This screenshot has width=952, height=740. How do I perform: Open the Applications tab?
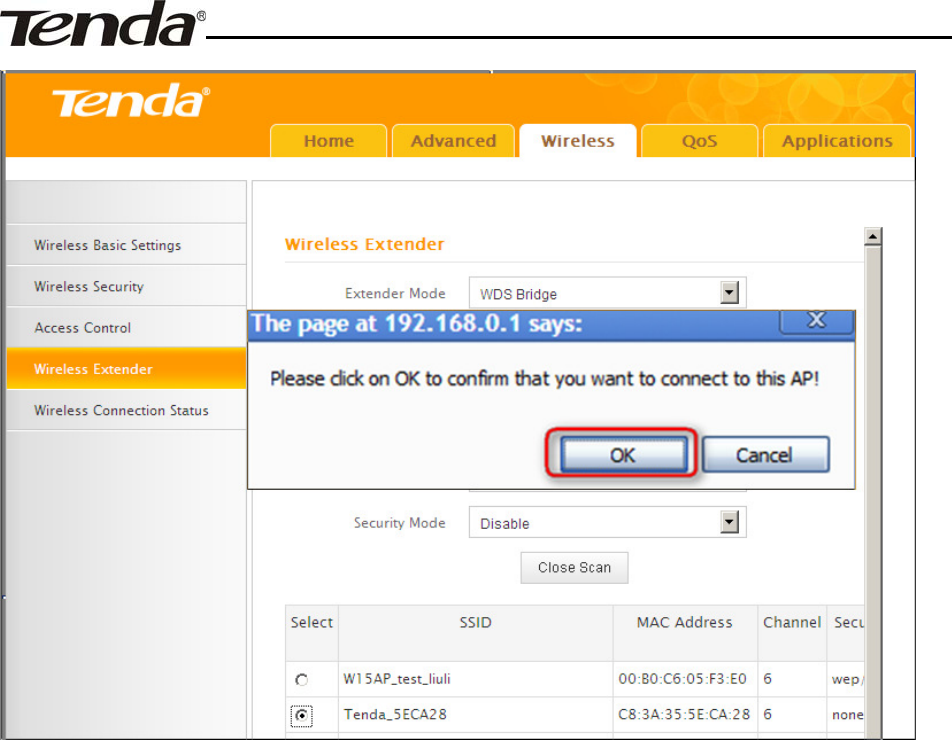(x=837, y=141)
